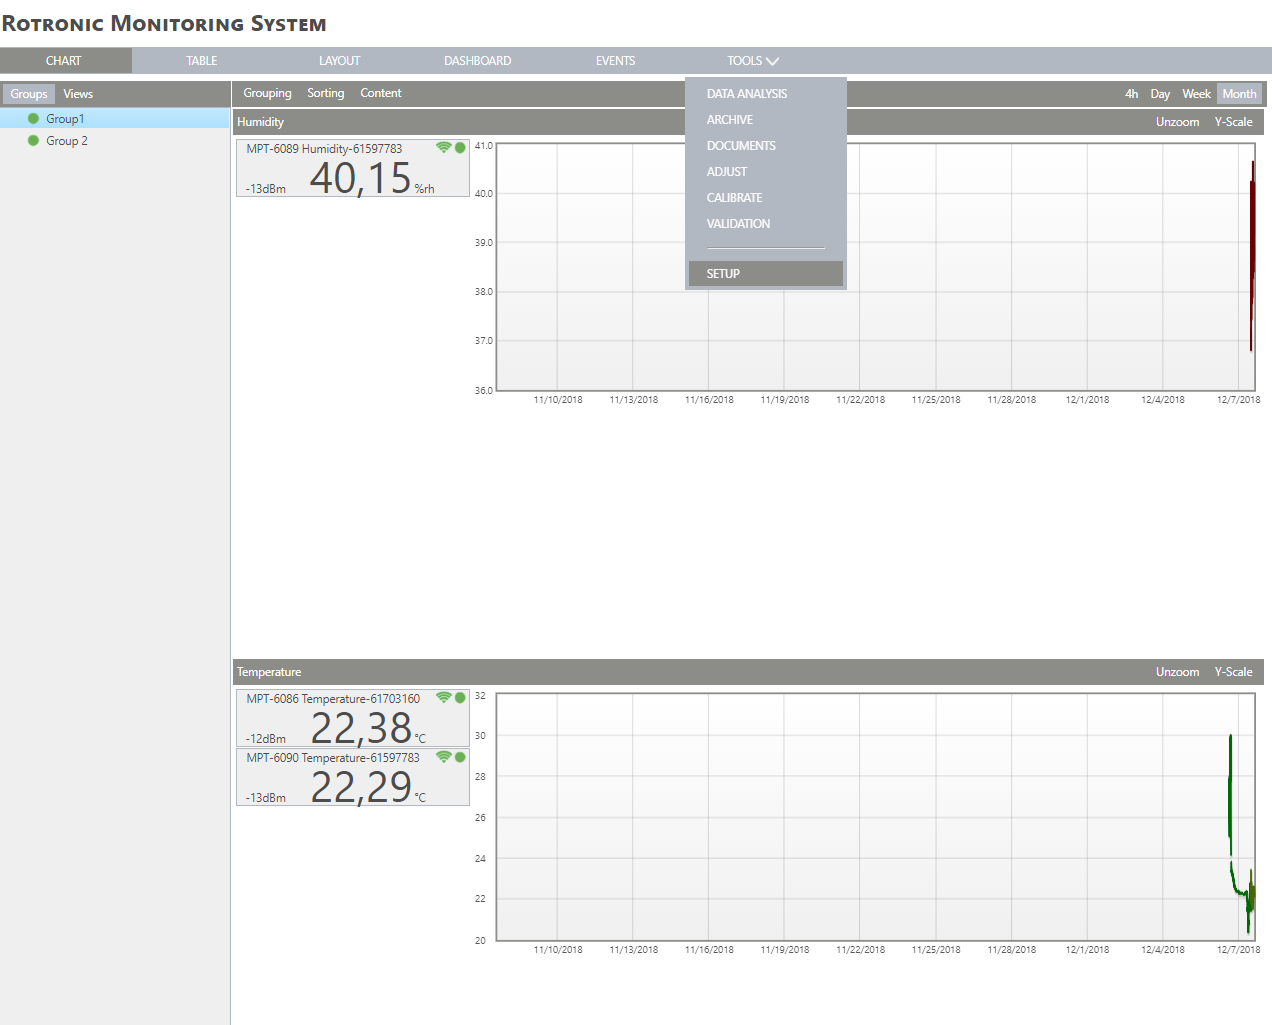Screen dimensions: 1272x1025
Task: Set time range to Week
Action: point(1196,94)
